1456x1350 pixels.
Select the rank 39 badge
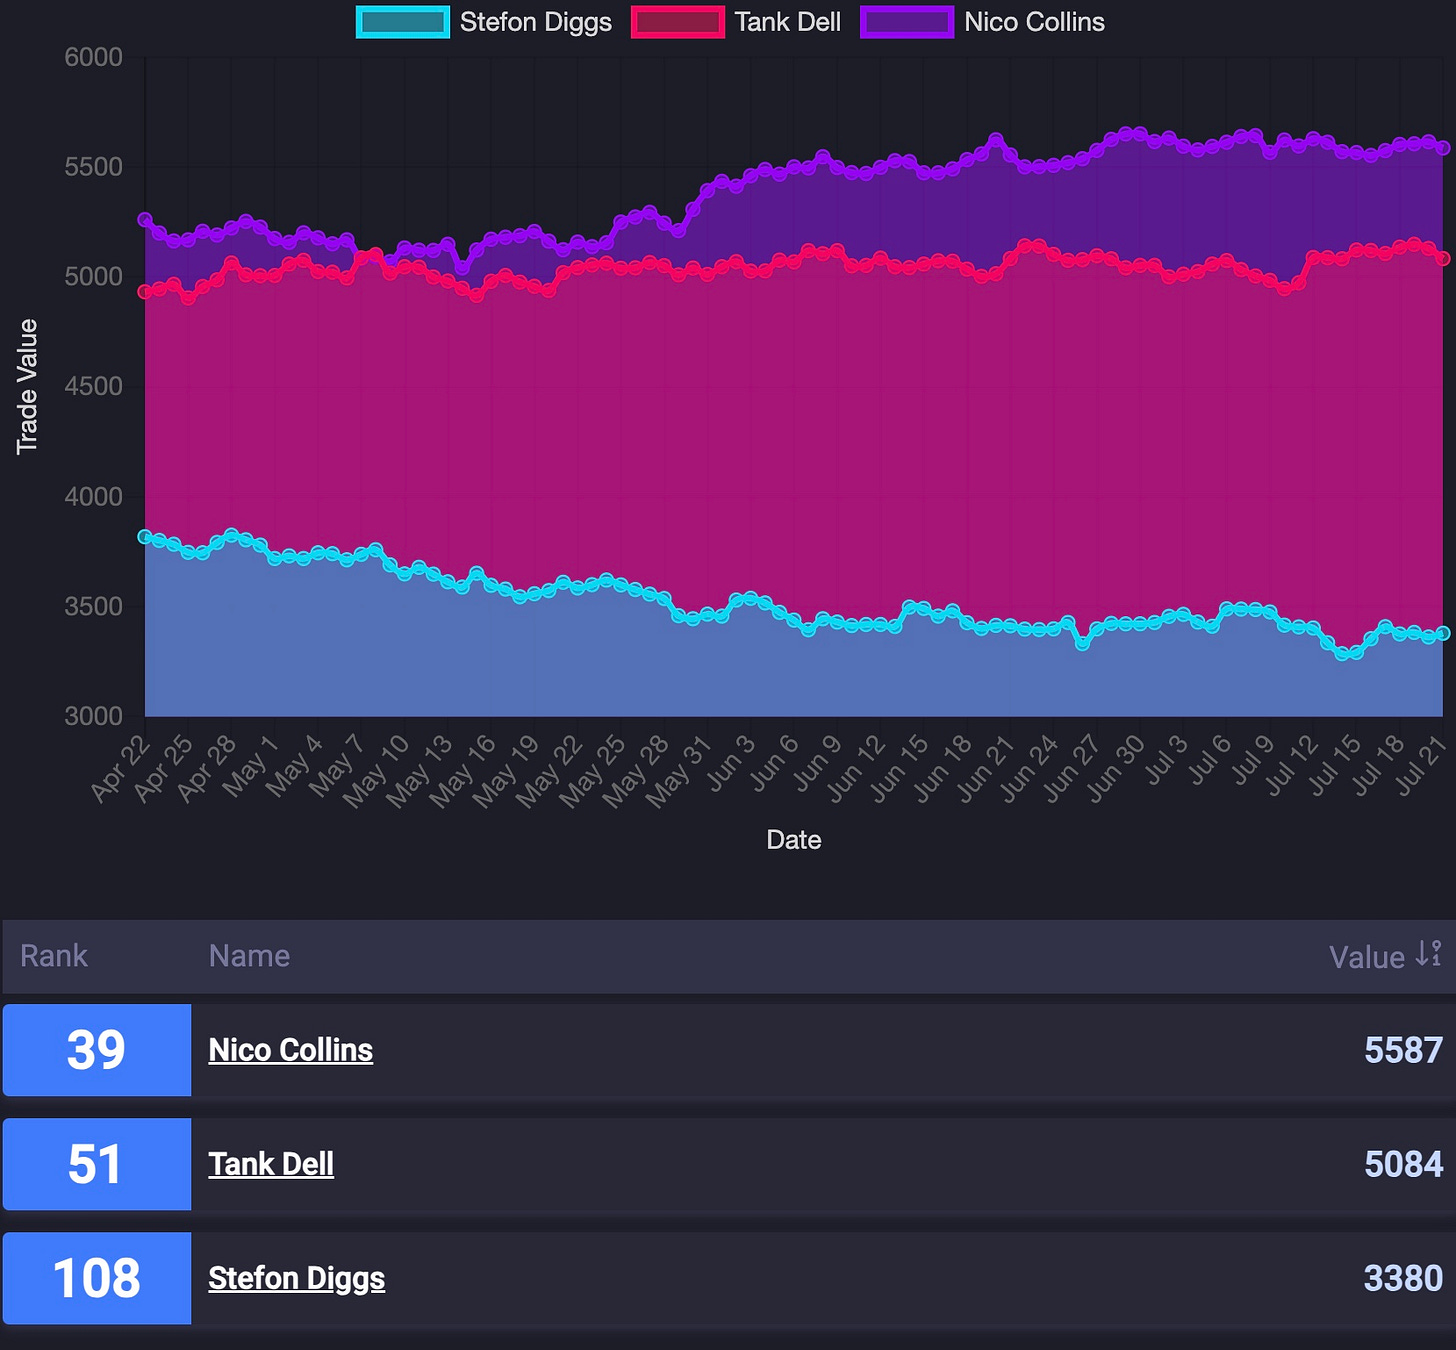97,1050
